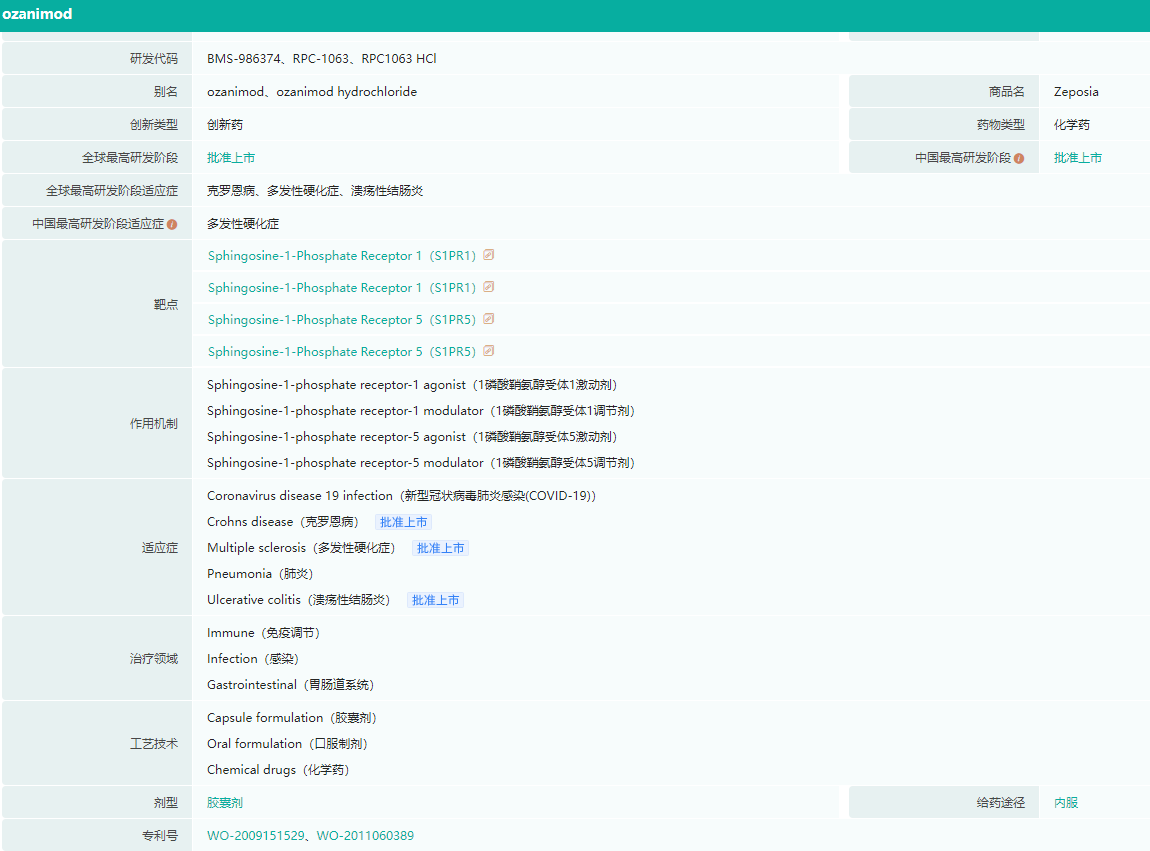Open the 胶囊剂 dosage form link

225,803
